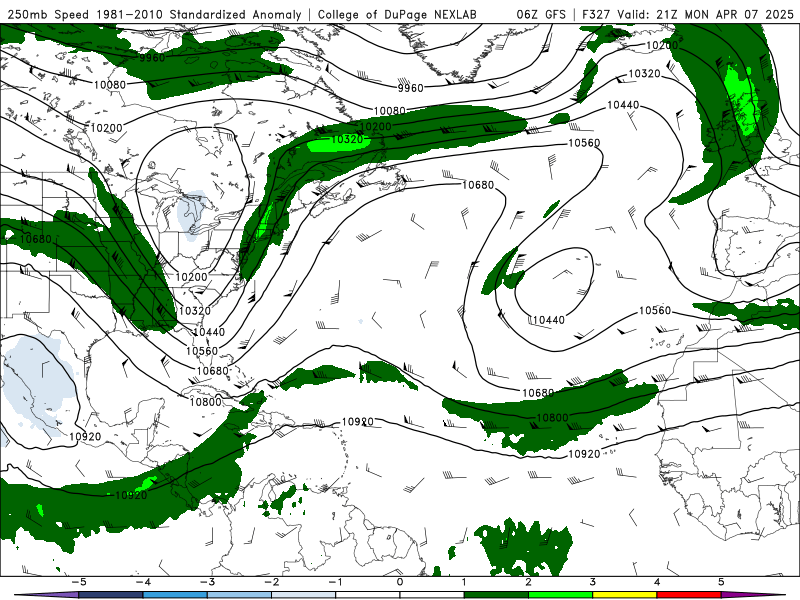Click the pale blue negative anomaly over Lake Michigan
Screen dimensions: 800x600
click(193, 214)
